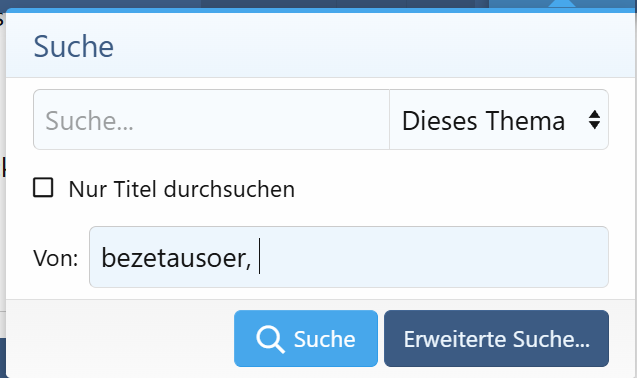Click the light blue header area right of the Suche title
This screenshot has height=378, width=637.
374,46
